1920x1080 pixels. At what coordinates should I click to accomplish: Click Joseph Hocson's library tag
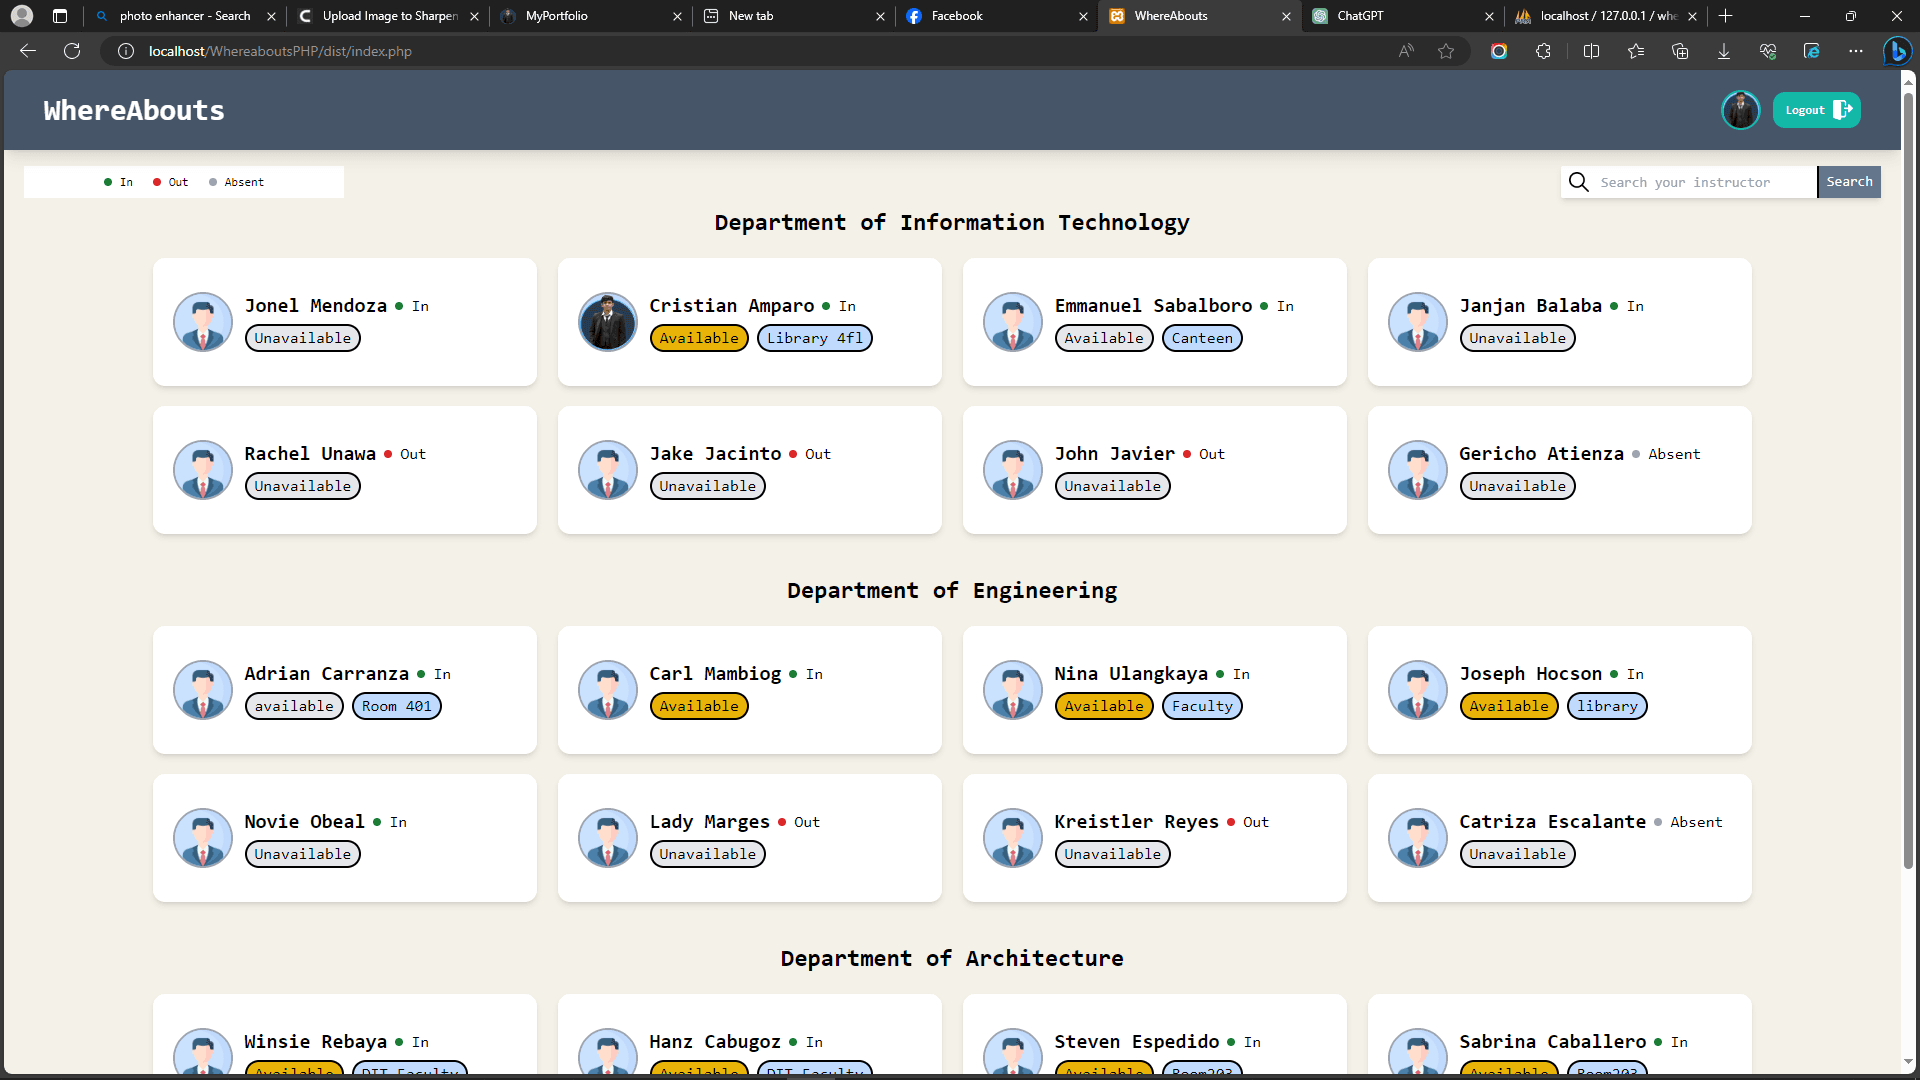(1607, 706)
